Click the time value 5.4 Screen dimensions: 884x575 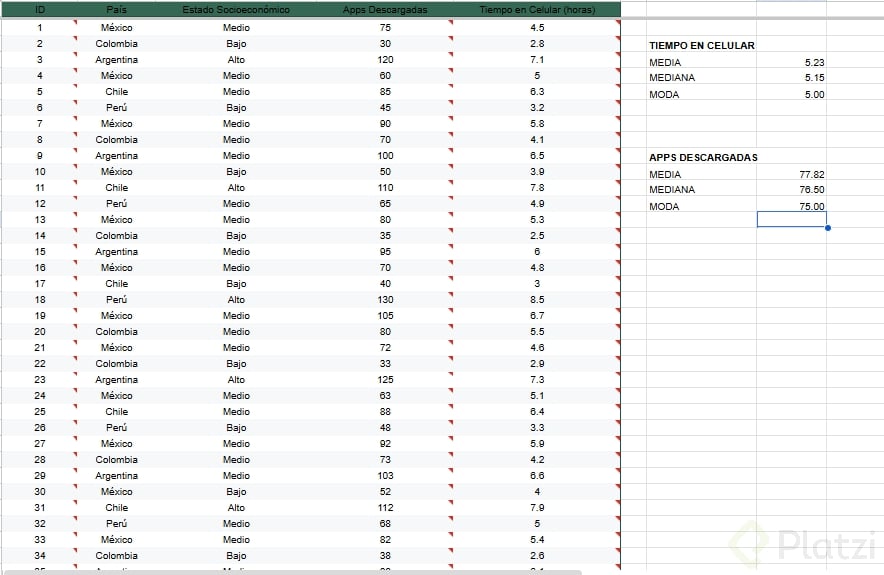coord(537,540)
